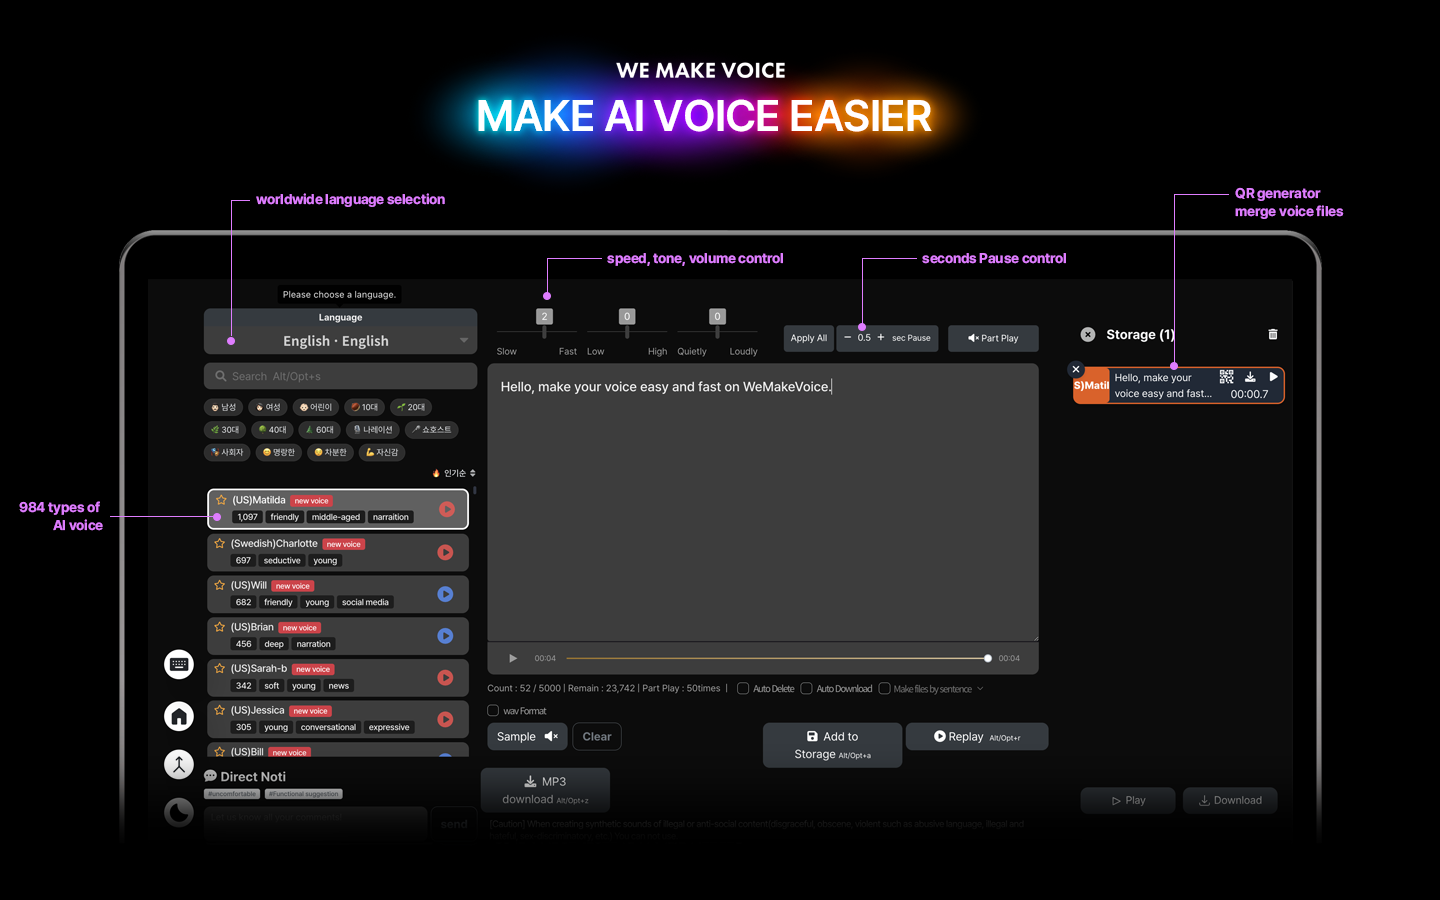1440x900 pixels.
Task: Click into the script text area
Action: coord(762,502)
